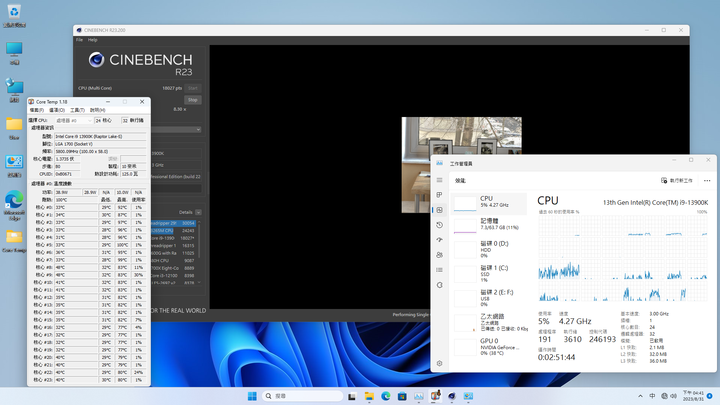Select Disk 2 (E: F:) USB entry

[489, 298]
